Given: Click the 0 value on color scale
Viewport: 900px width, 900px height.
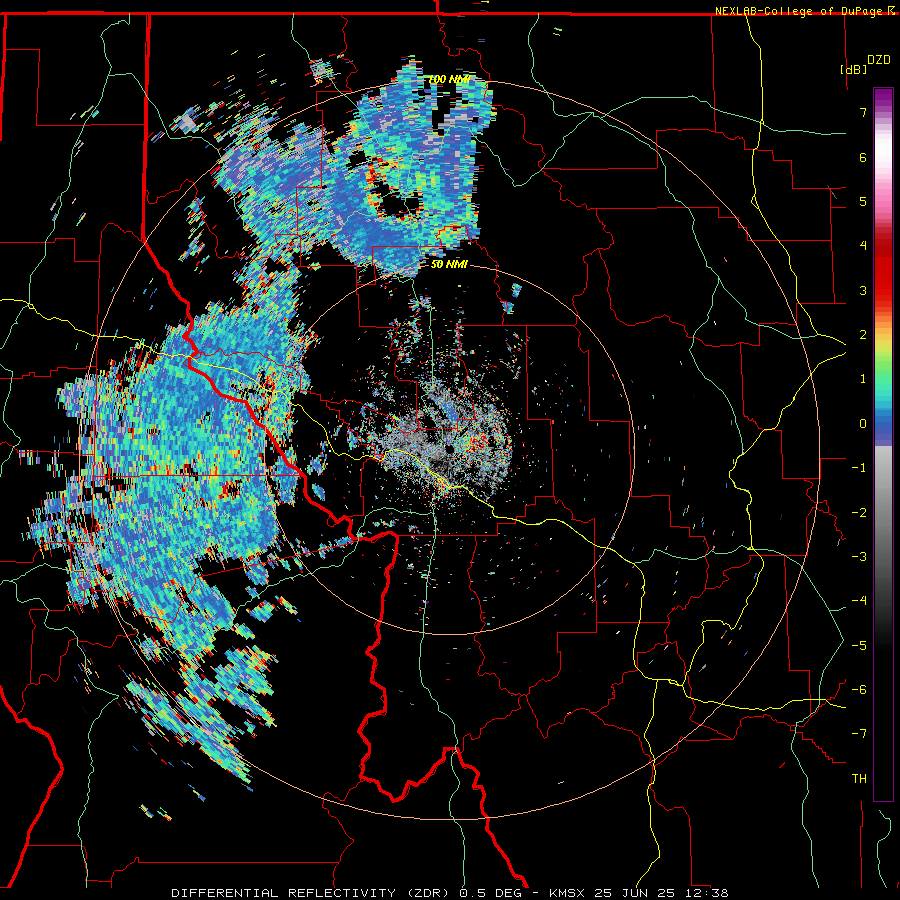Looking at the screenshot, I should [x=863, y=424].
